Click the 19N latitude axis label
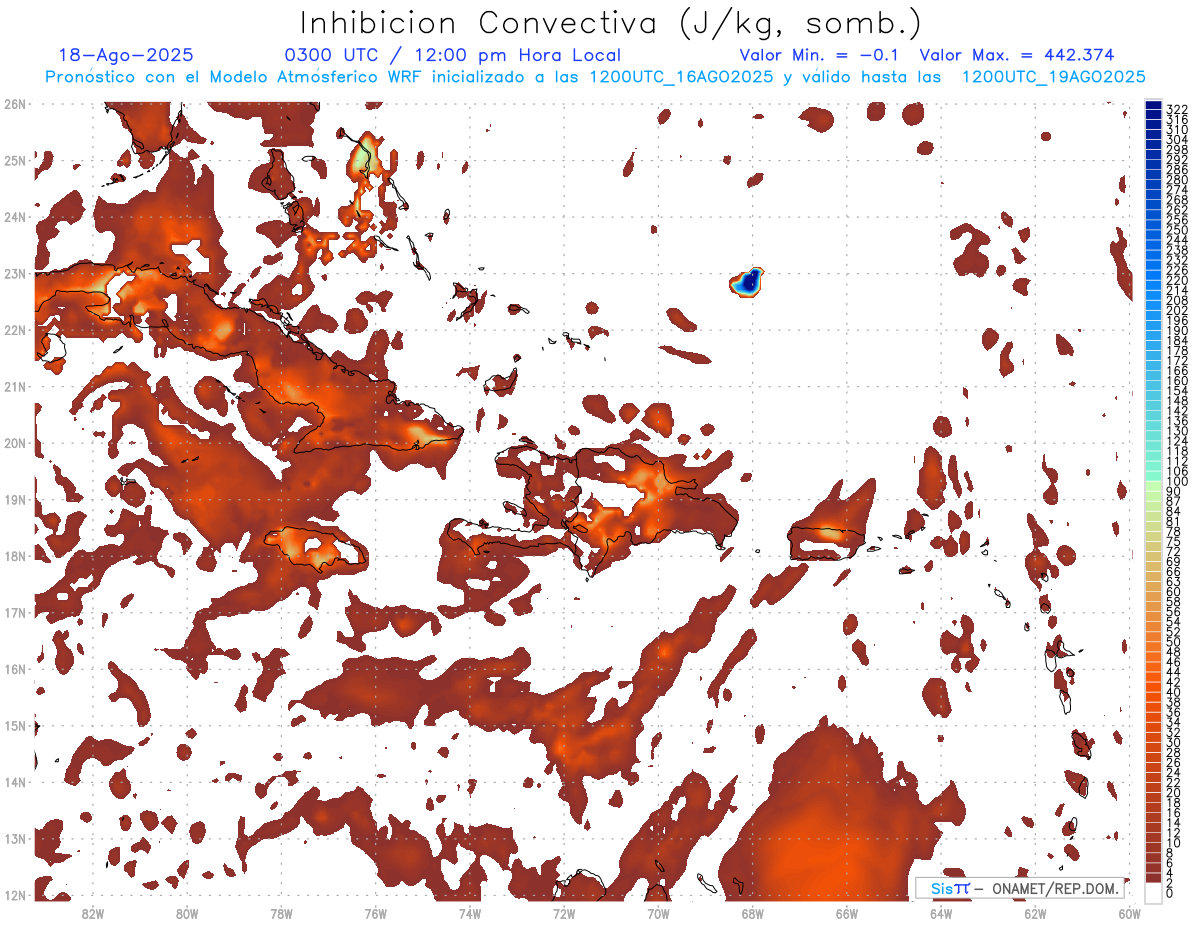 [15, 500]
